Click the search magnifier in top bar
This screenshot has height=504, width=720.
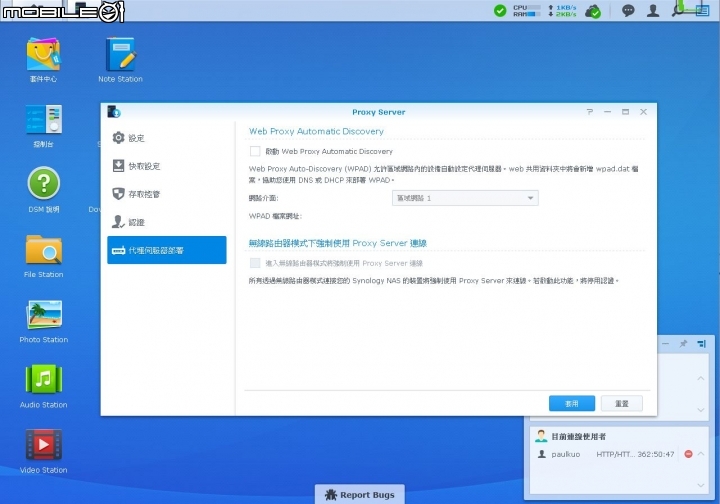click(x=677, y=11)
